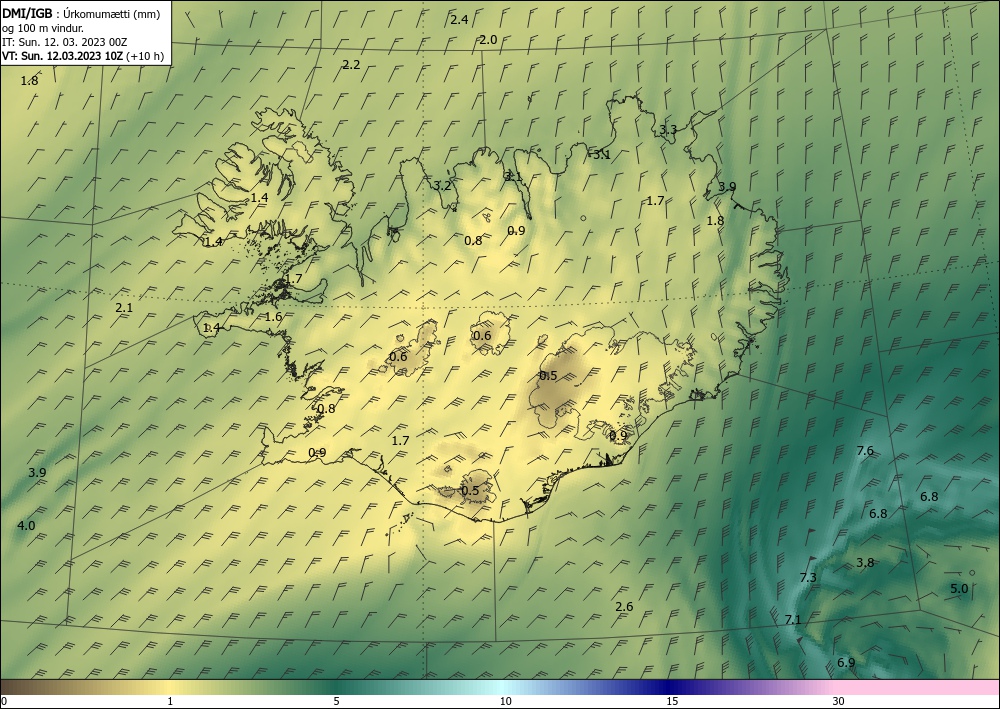Click the 3.8 value label
Viewport: 1000px width, 709px height.
[865, 563]
